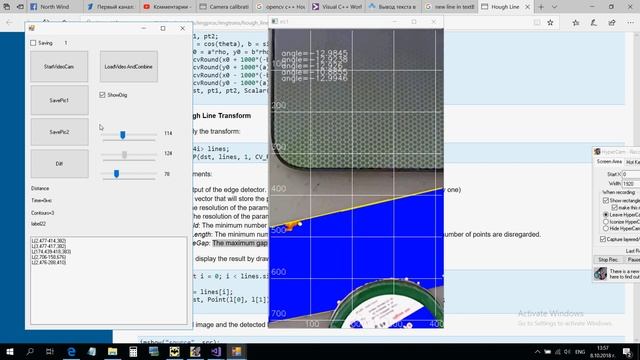Click the active app icon on the taskbar
This screenshot has height=360, width=640.
[x=236, y=351]
